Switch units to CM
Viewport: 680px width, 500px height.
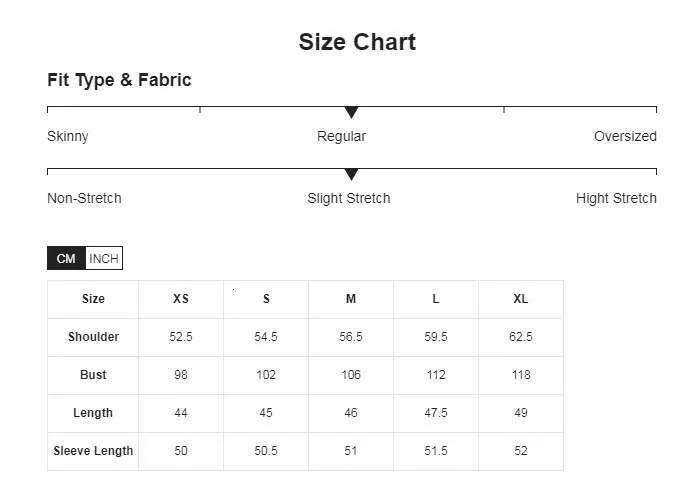66,259
